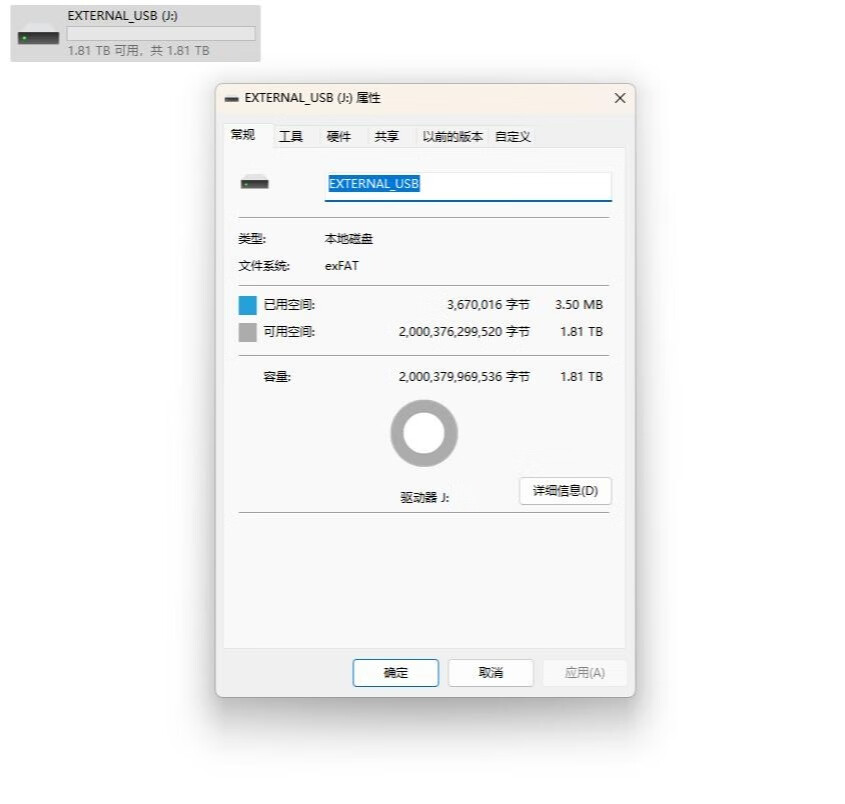The image size is (845, 804).
Task: Cancel with the 取消 button
Action: (x=490, y=673)
